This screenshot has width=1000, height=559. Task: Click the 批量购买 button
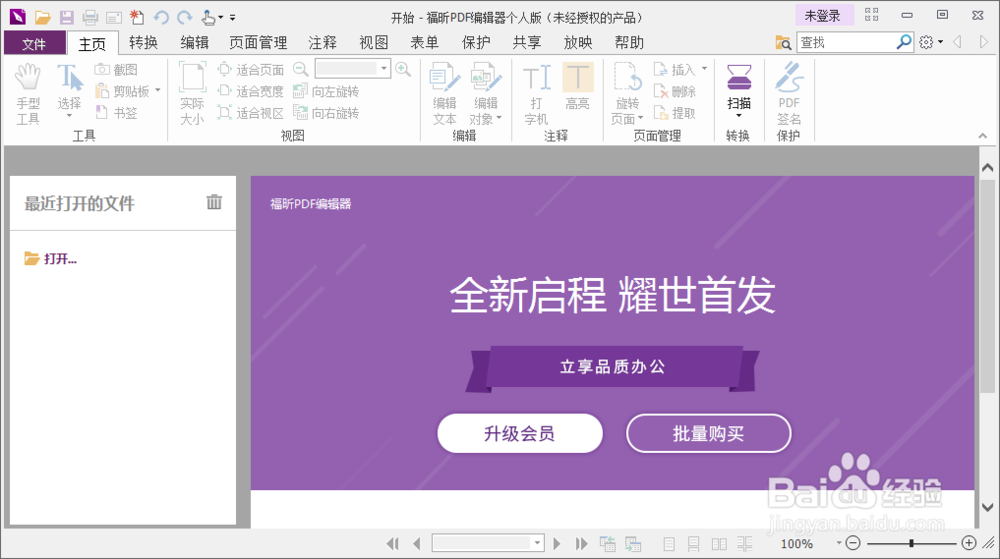pos(709,433)
